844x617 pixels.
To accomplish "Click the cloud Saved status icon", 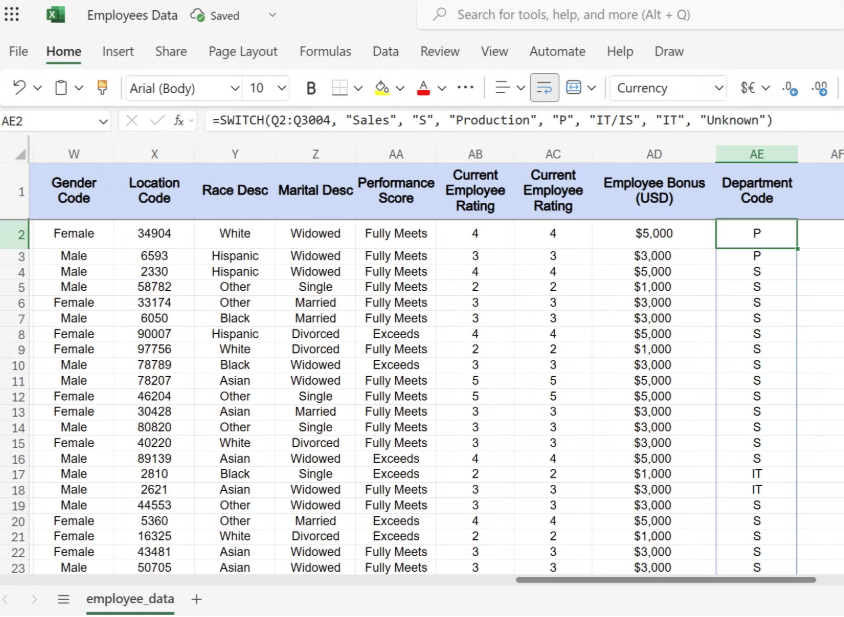I will click(198, 15).
